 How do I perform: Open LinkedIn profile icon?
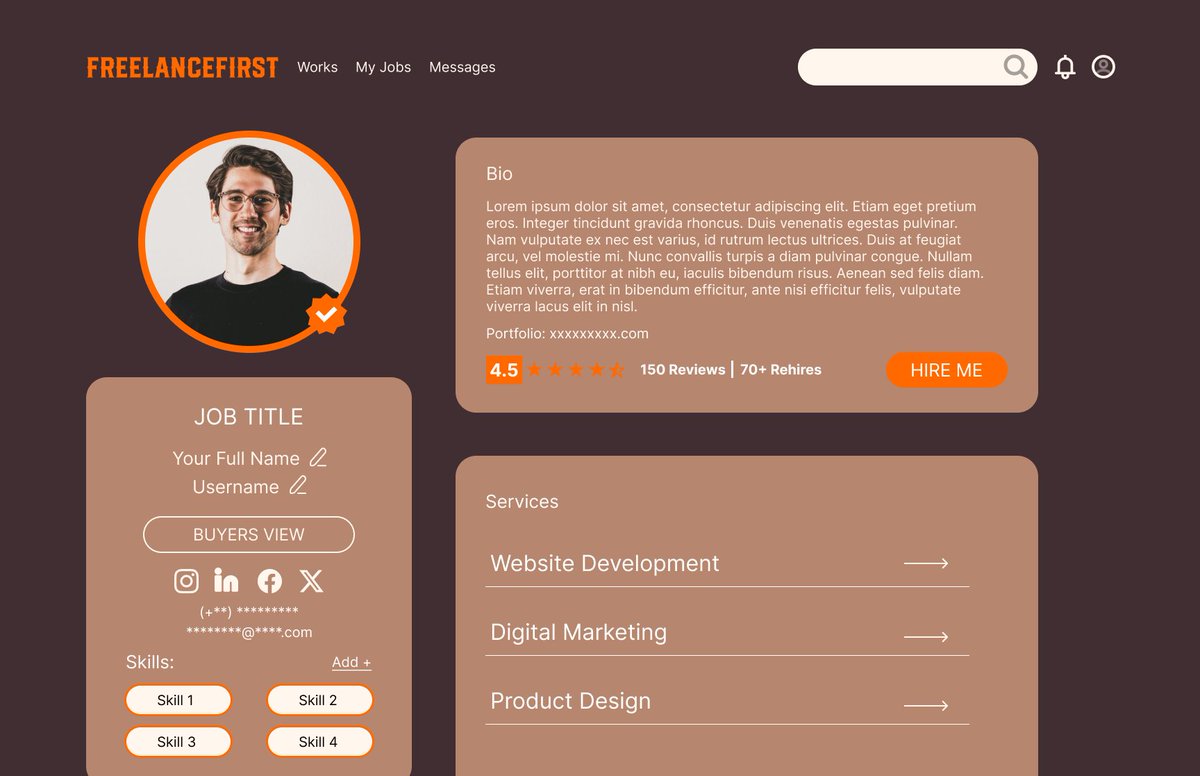(227, 580)
